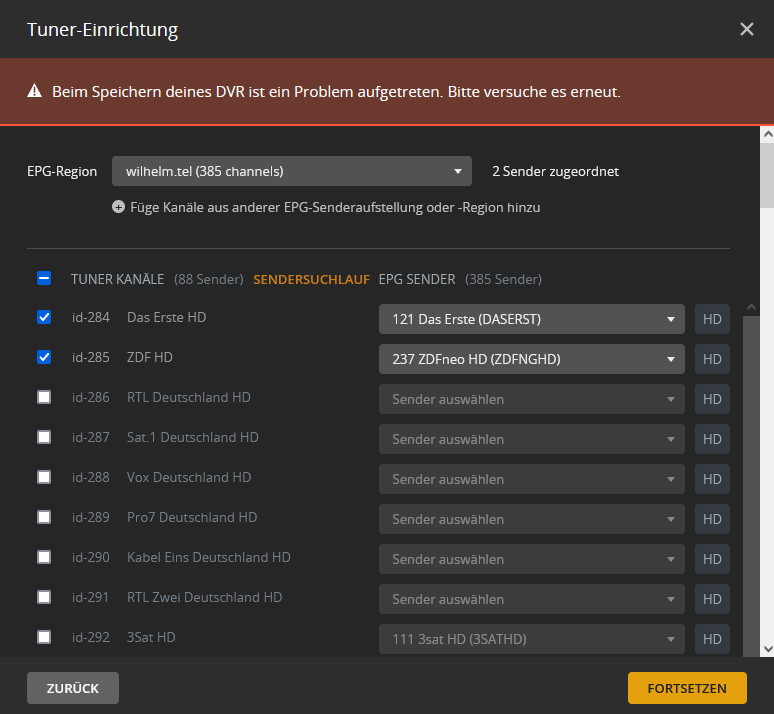Toggle HD badge for RTL Deutschland HD

[x=712, y=399]
